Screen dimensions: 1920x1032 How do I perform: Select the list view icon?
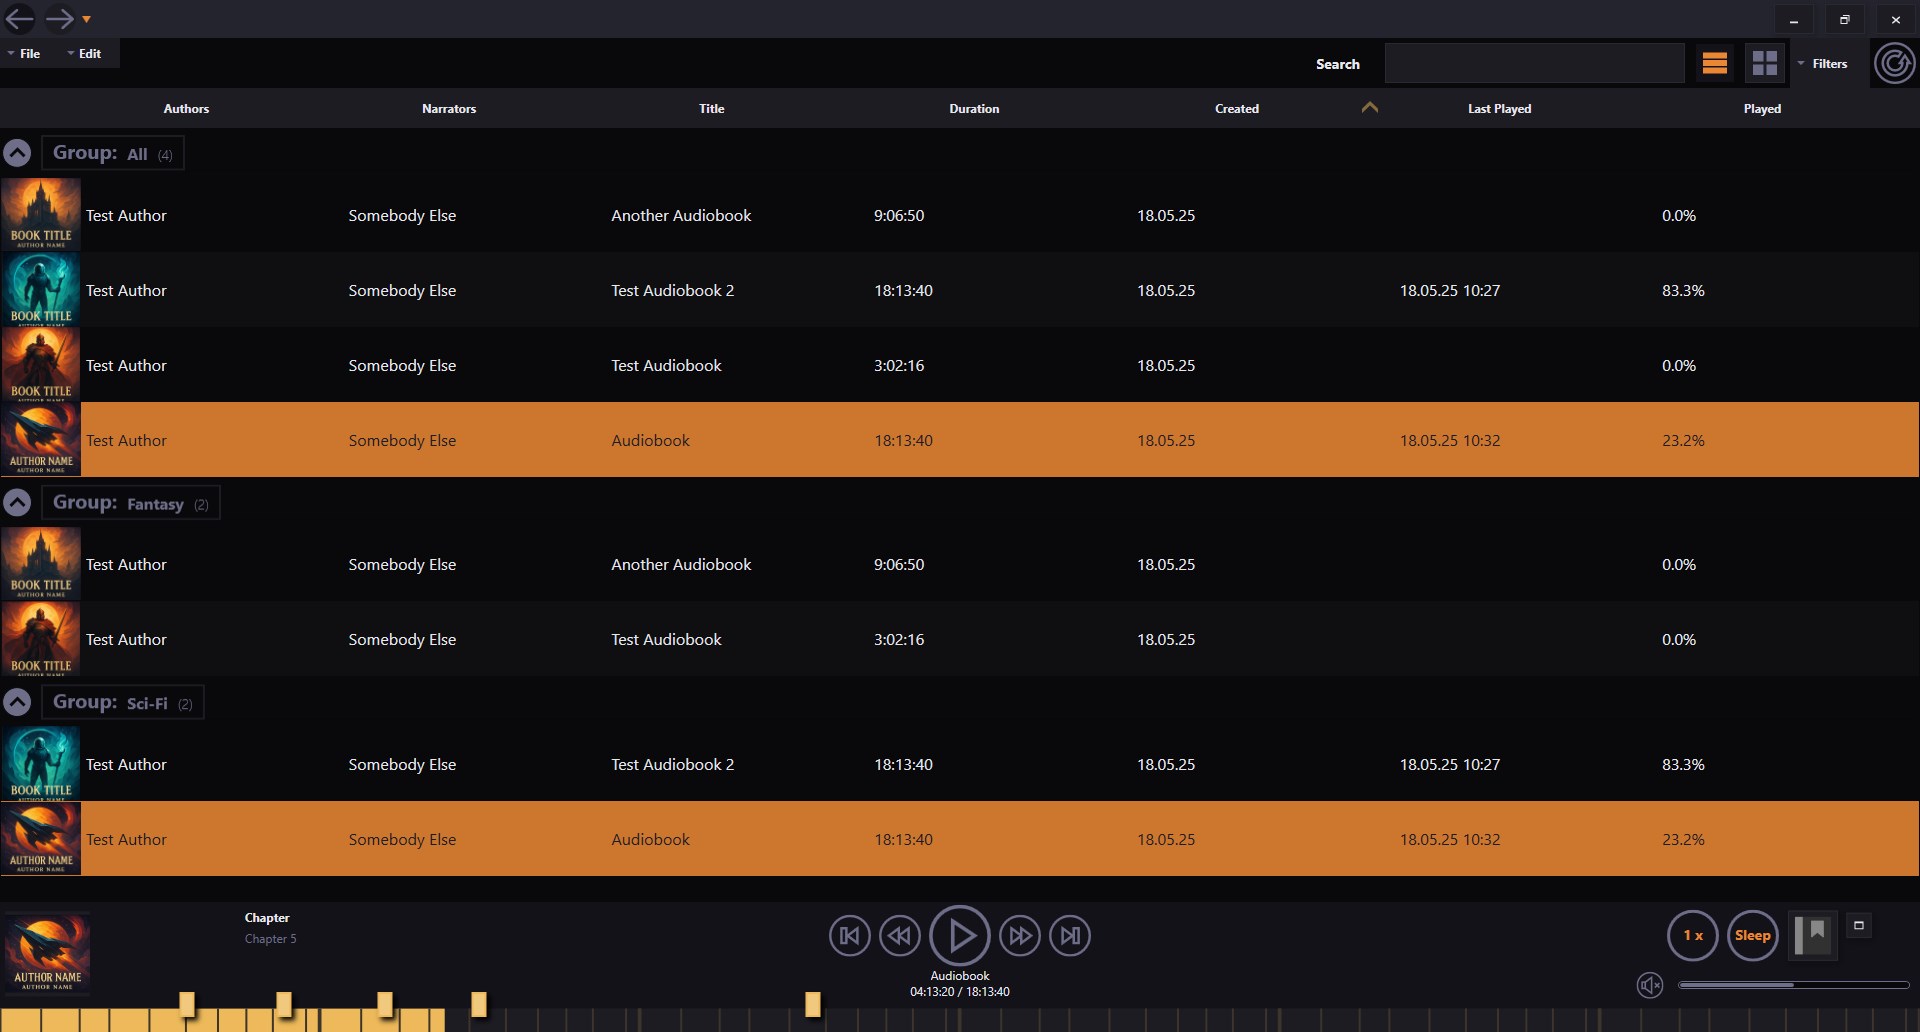[x=1714, y=62]
